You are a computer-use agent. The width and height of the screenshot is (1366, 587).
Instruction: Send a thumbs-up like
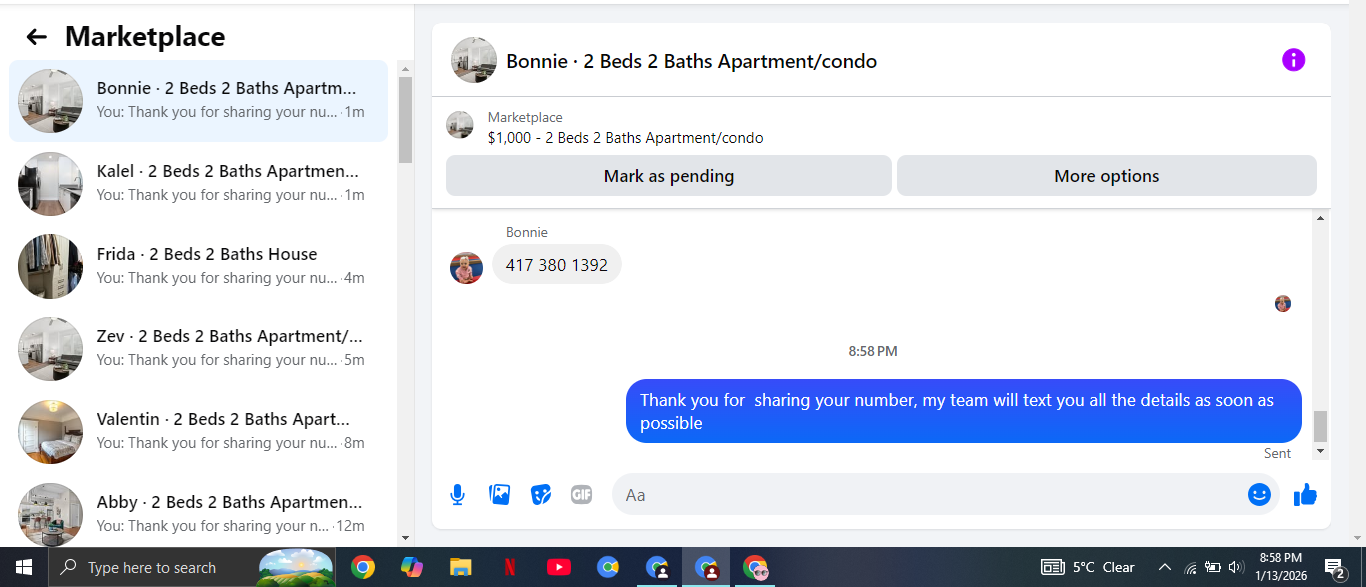click(1305, 494)
